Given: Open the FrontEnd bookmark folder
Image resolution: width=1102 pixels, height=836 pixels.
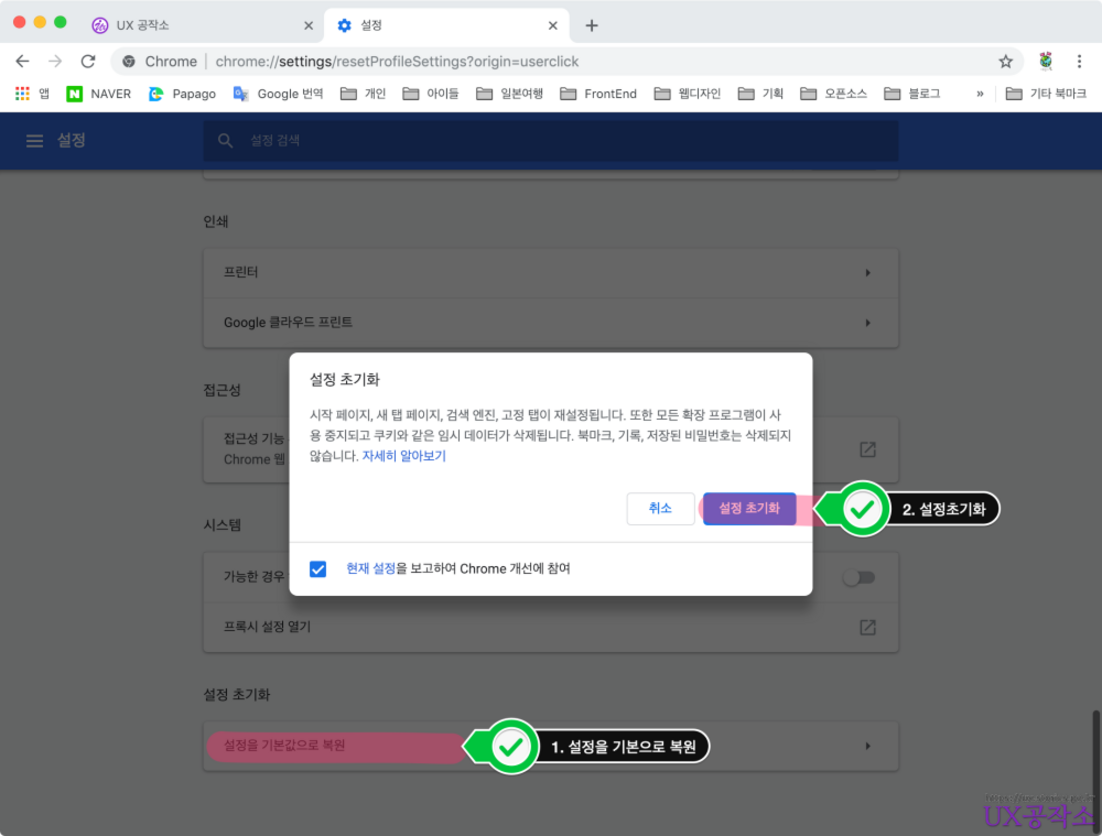Looking at the screenshot, I should click(x=598, y=94).
